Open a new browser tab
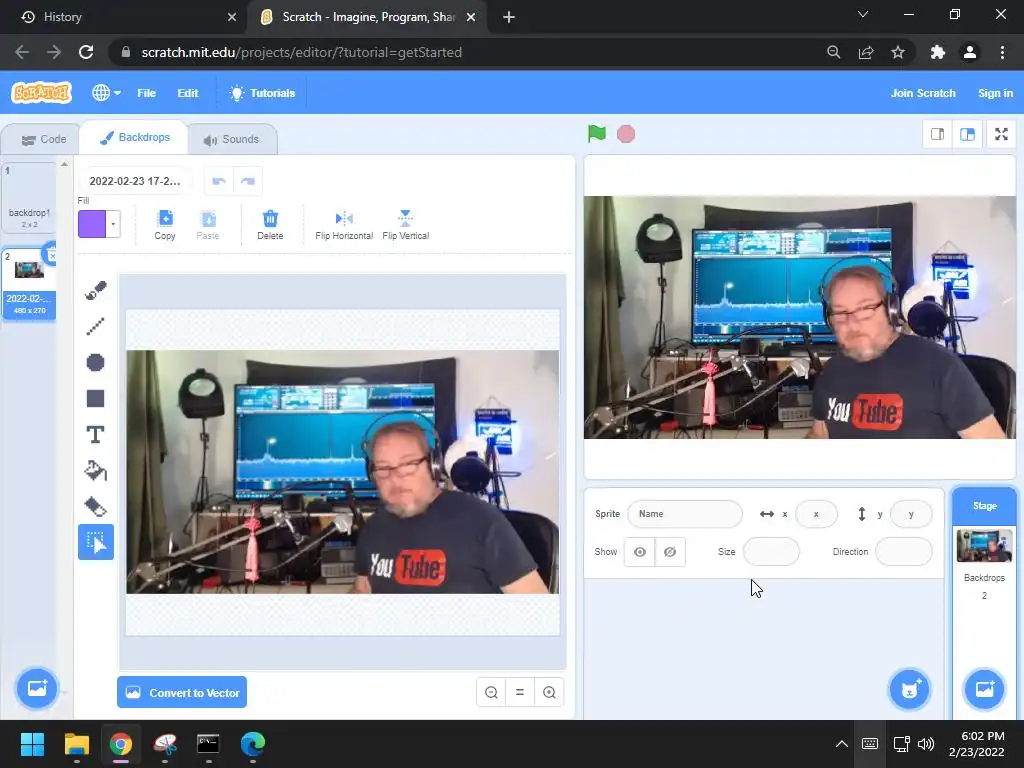 point(509,17)
